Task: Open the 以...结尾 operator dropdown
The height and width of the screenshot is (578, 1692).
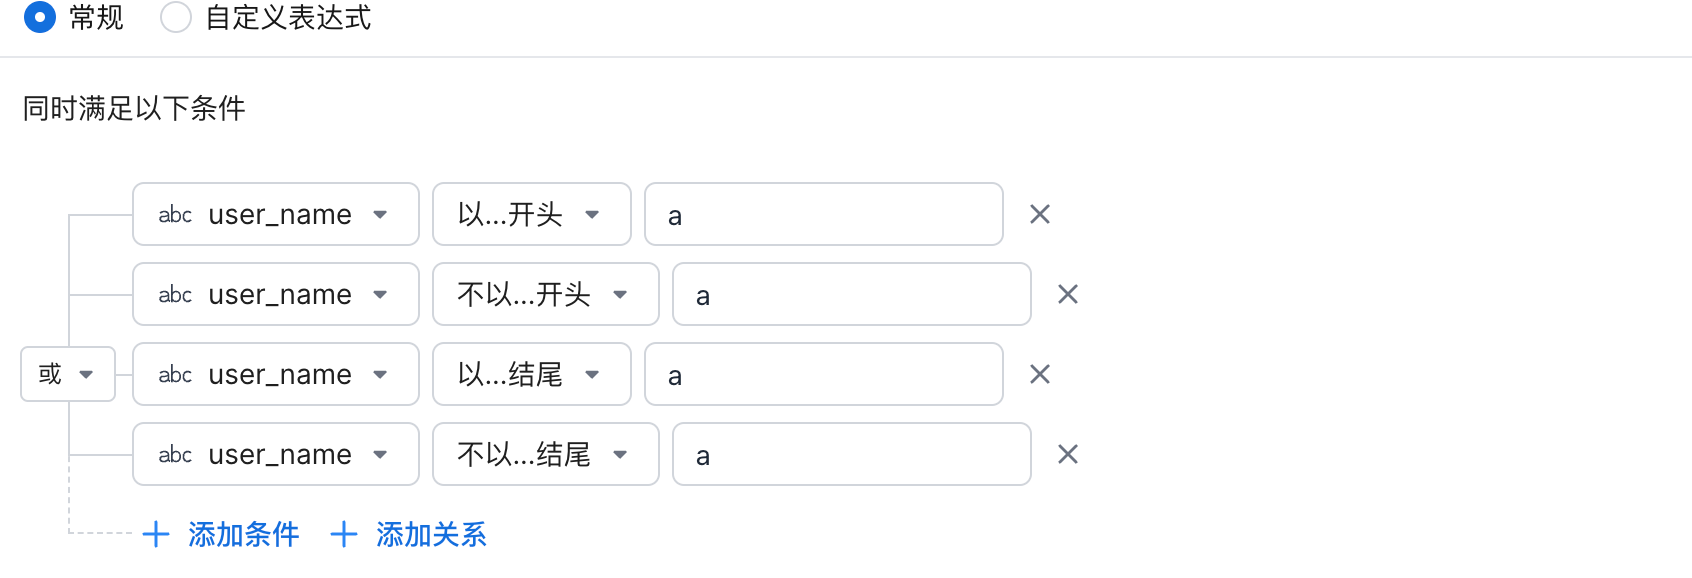Action: tap(531, 374)
